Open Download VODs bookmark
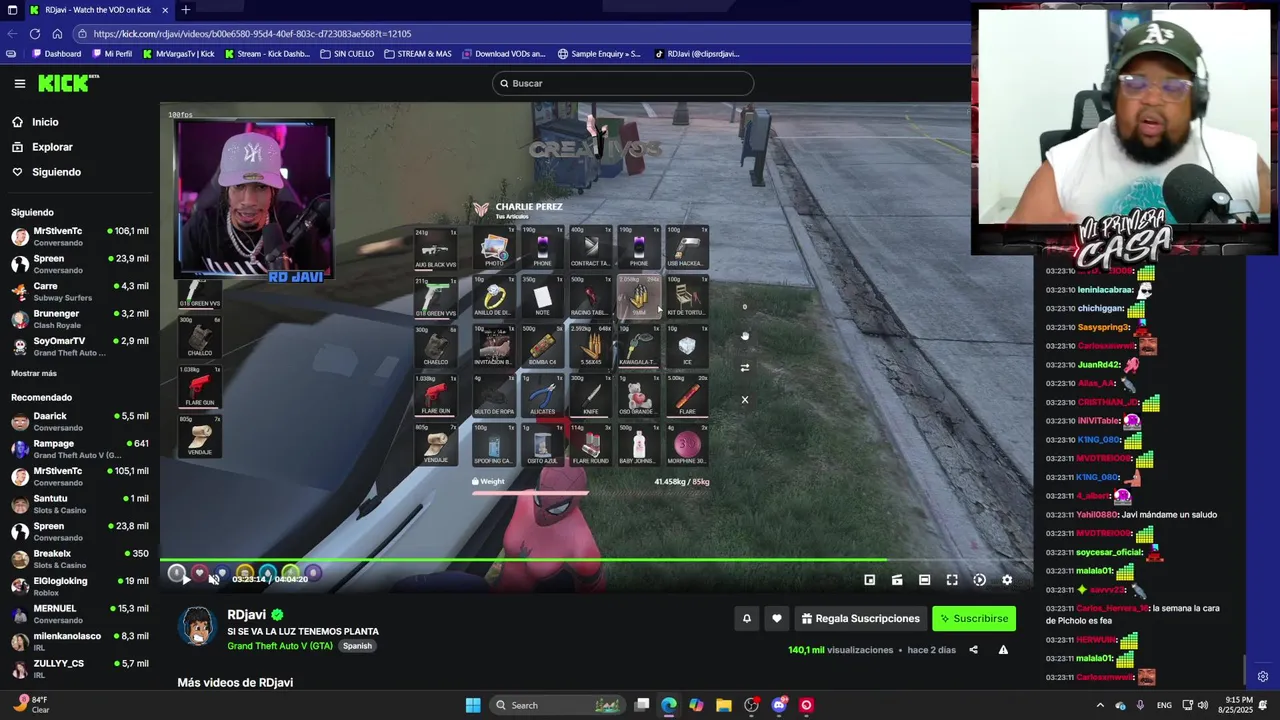1280x720 pixels. [x=503, y=54]
